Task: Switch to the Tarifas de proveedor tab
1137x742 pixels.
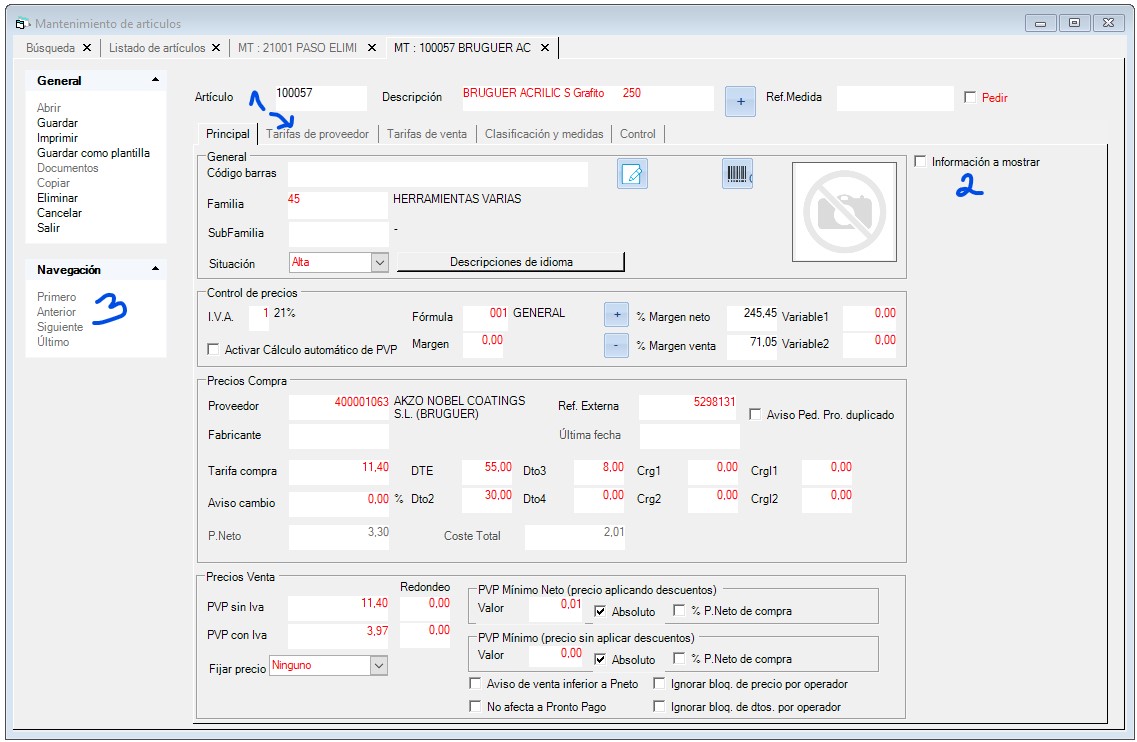Action: point(317,134)
